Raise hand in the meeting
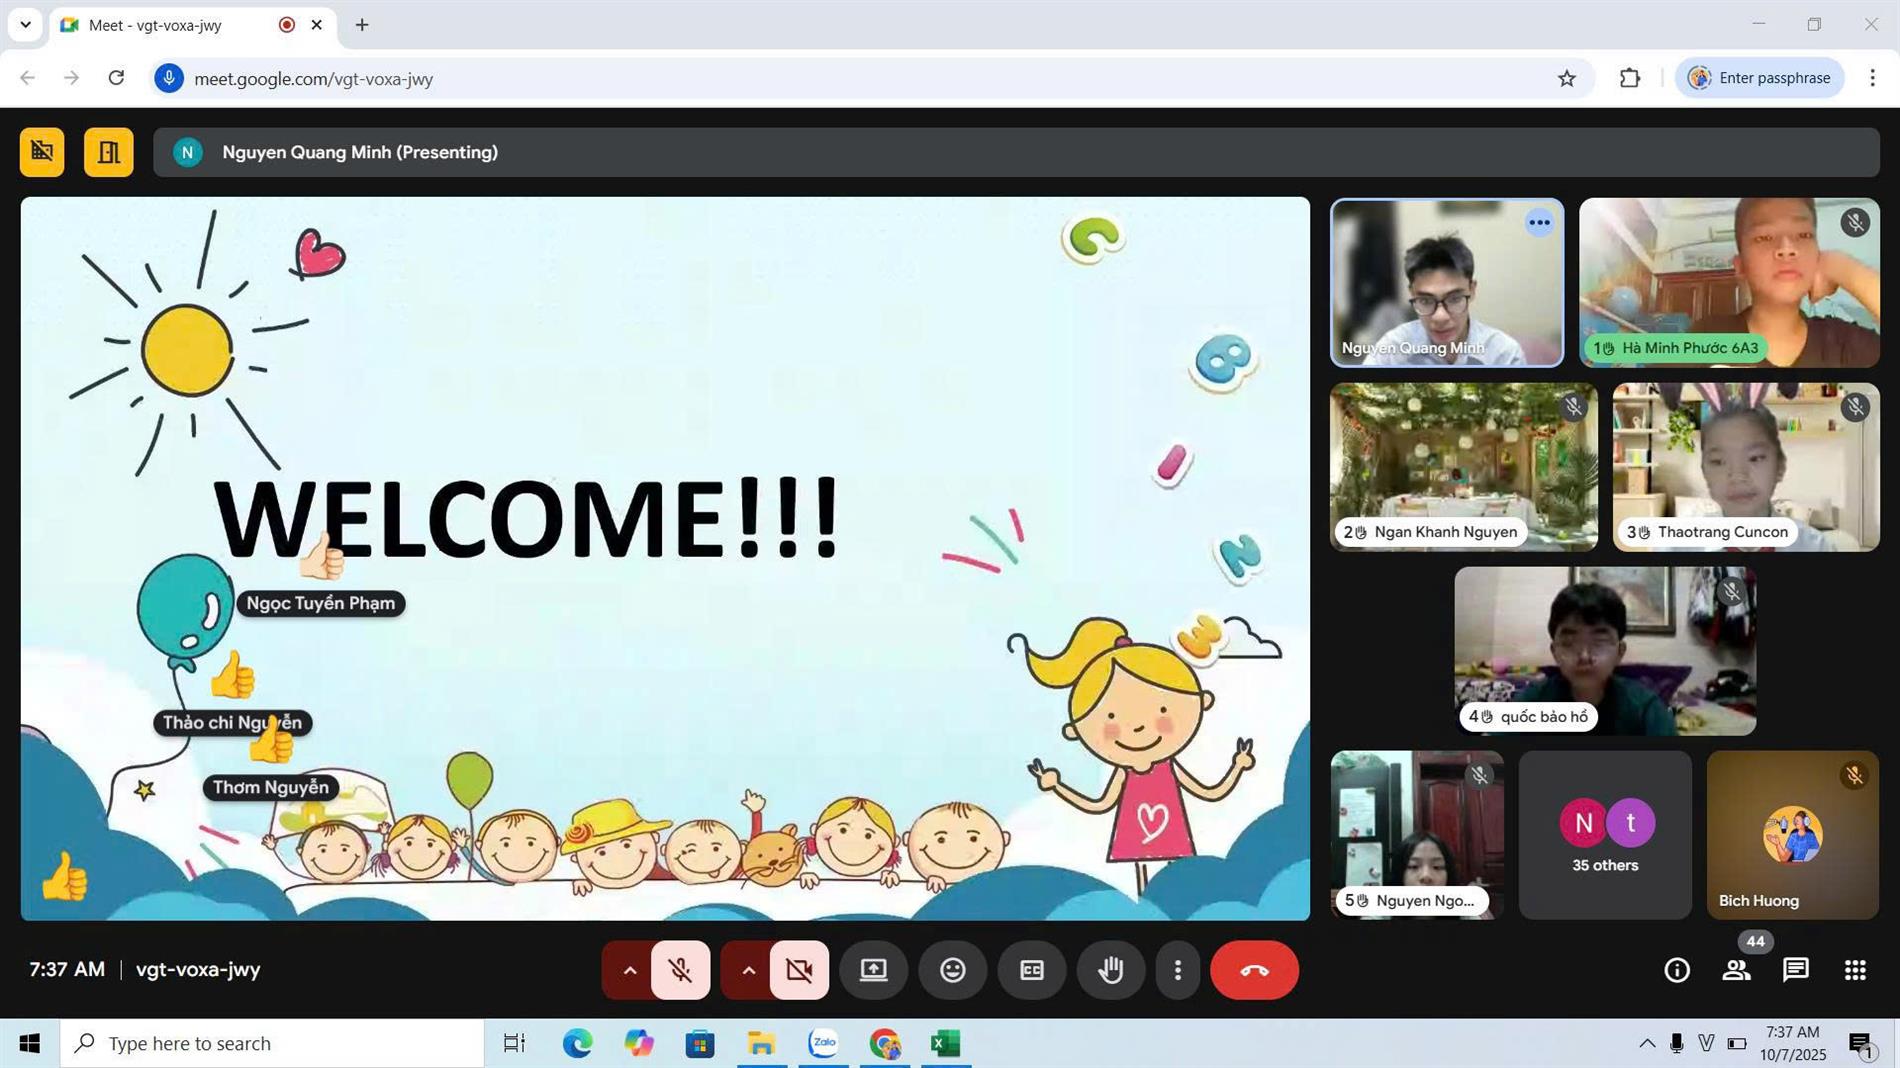 [1110, 970]
